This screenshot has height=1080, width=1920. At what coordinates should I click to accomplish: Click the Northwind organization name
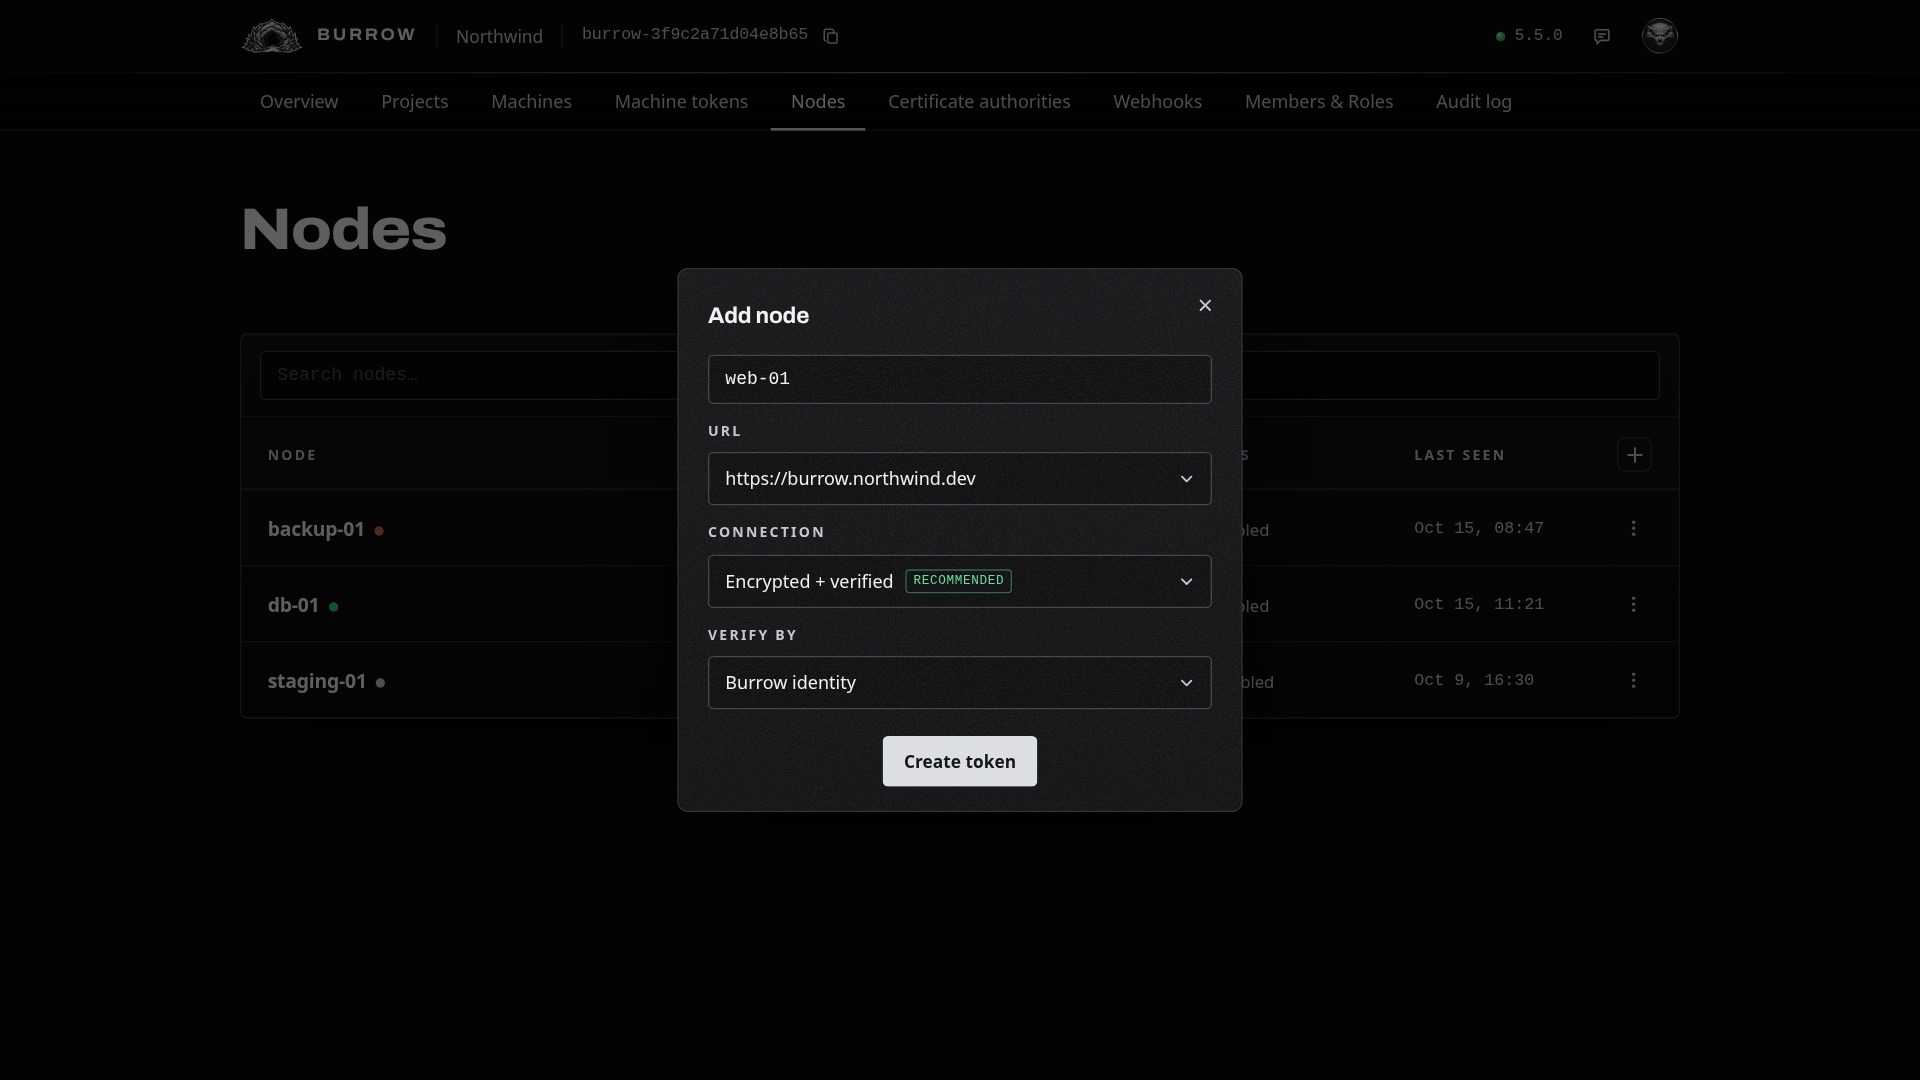click(x=499, y=36)
